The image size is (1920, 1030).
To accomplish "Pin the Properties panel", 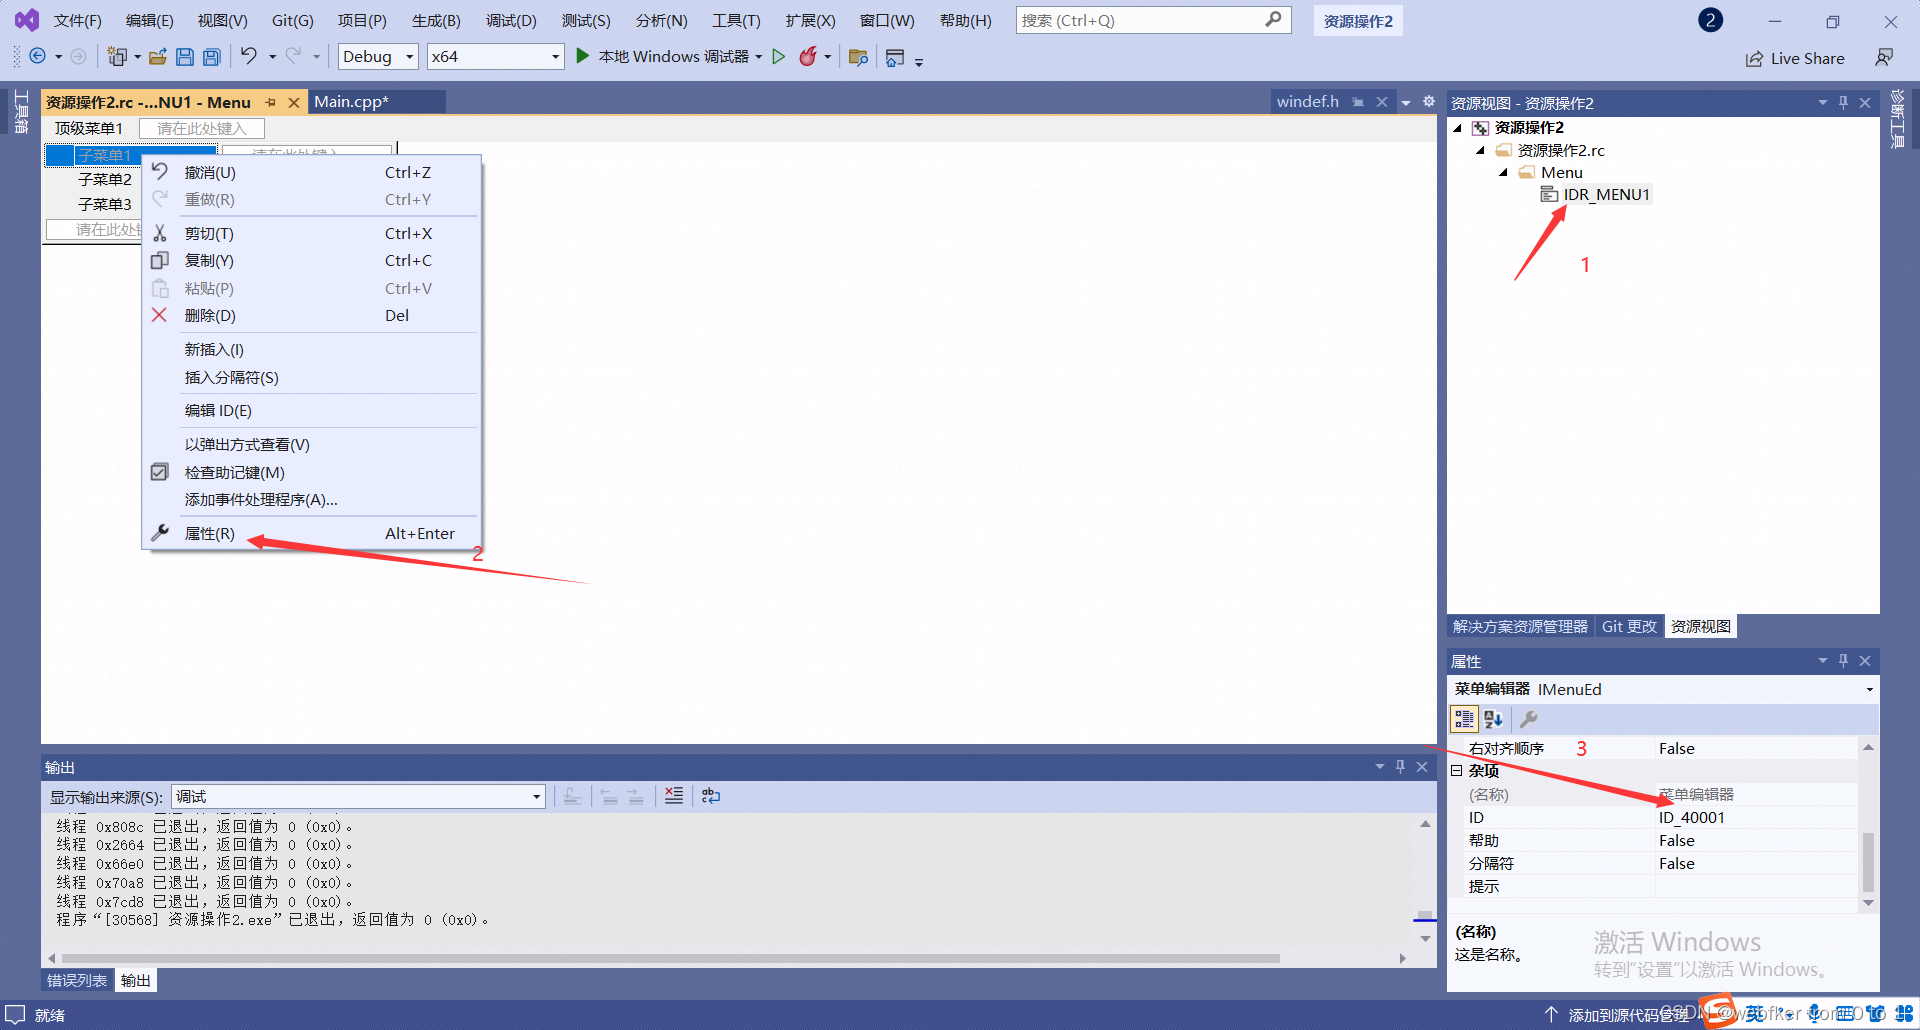I will coord(1843,660).
